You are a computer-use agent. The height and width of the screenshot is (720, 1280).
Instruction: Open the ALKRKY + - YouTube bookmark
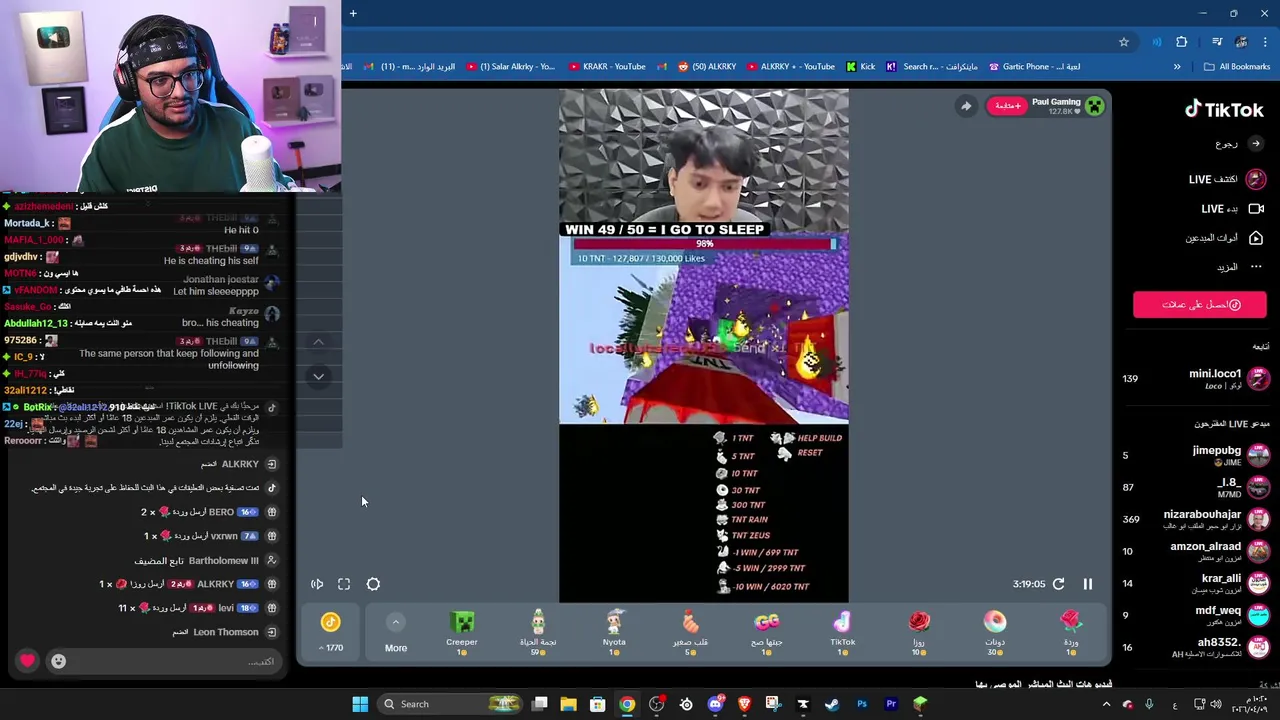[790, 67]
